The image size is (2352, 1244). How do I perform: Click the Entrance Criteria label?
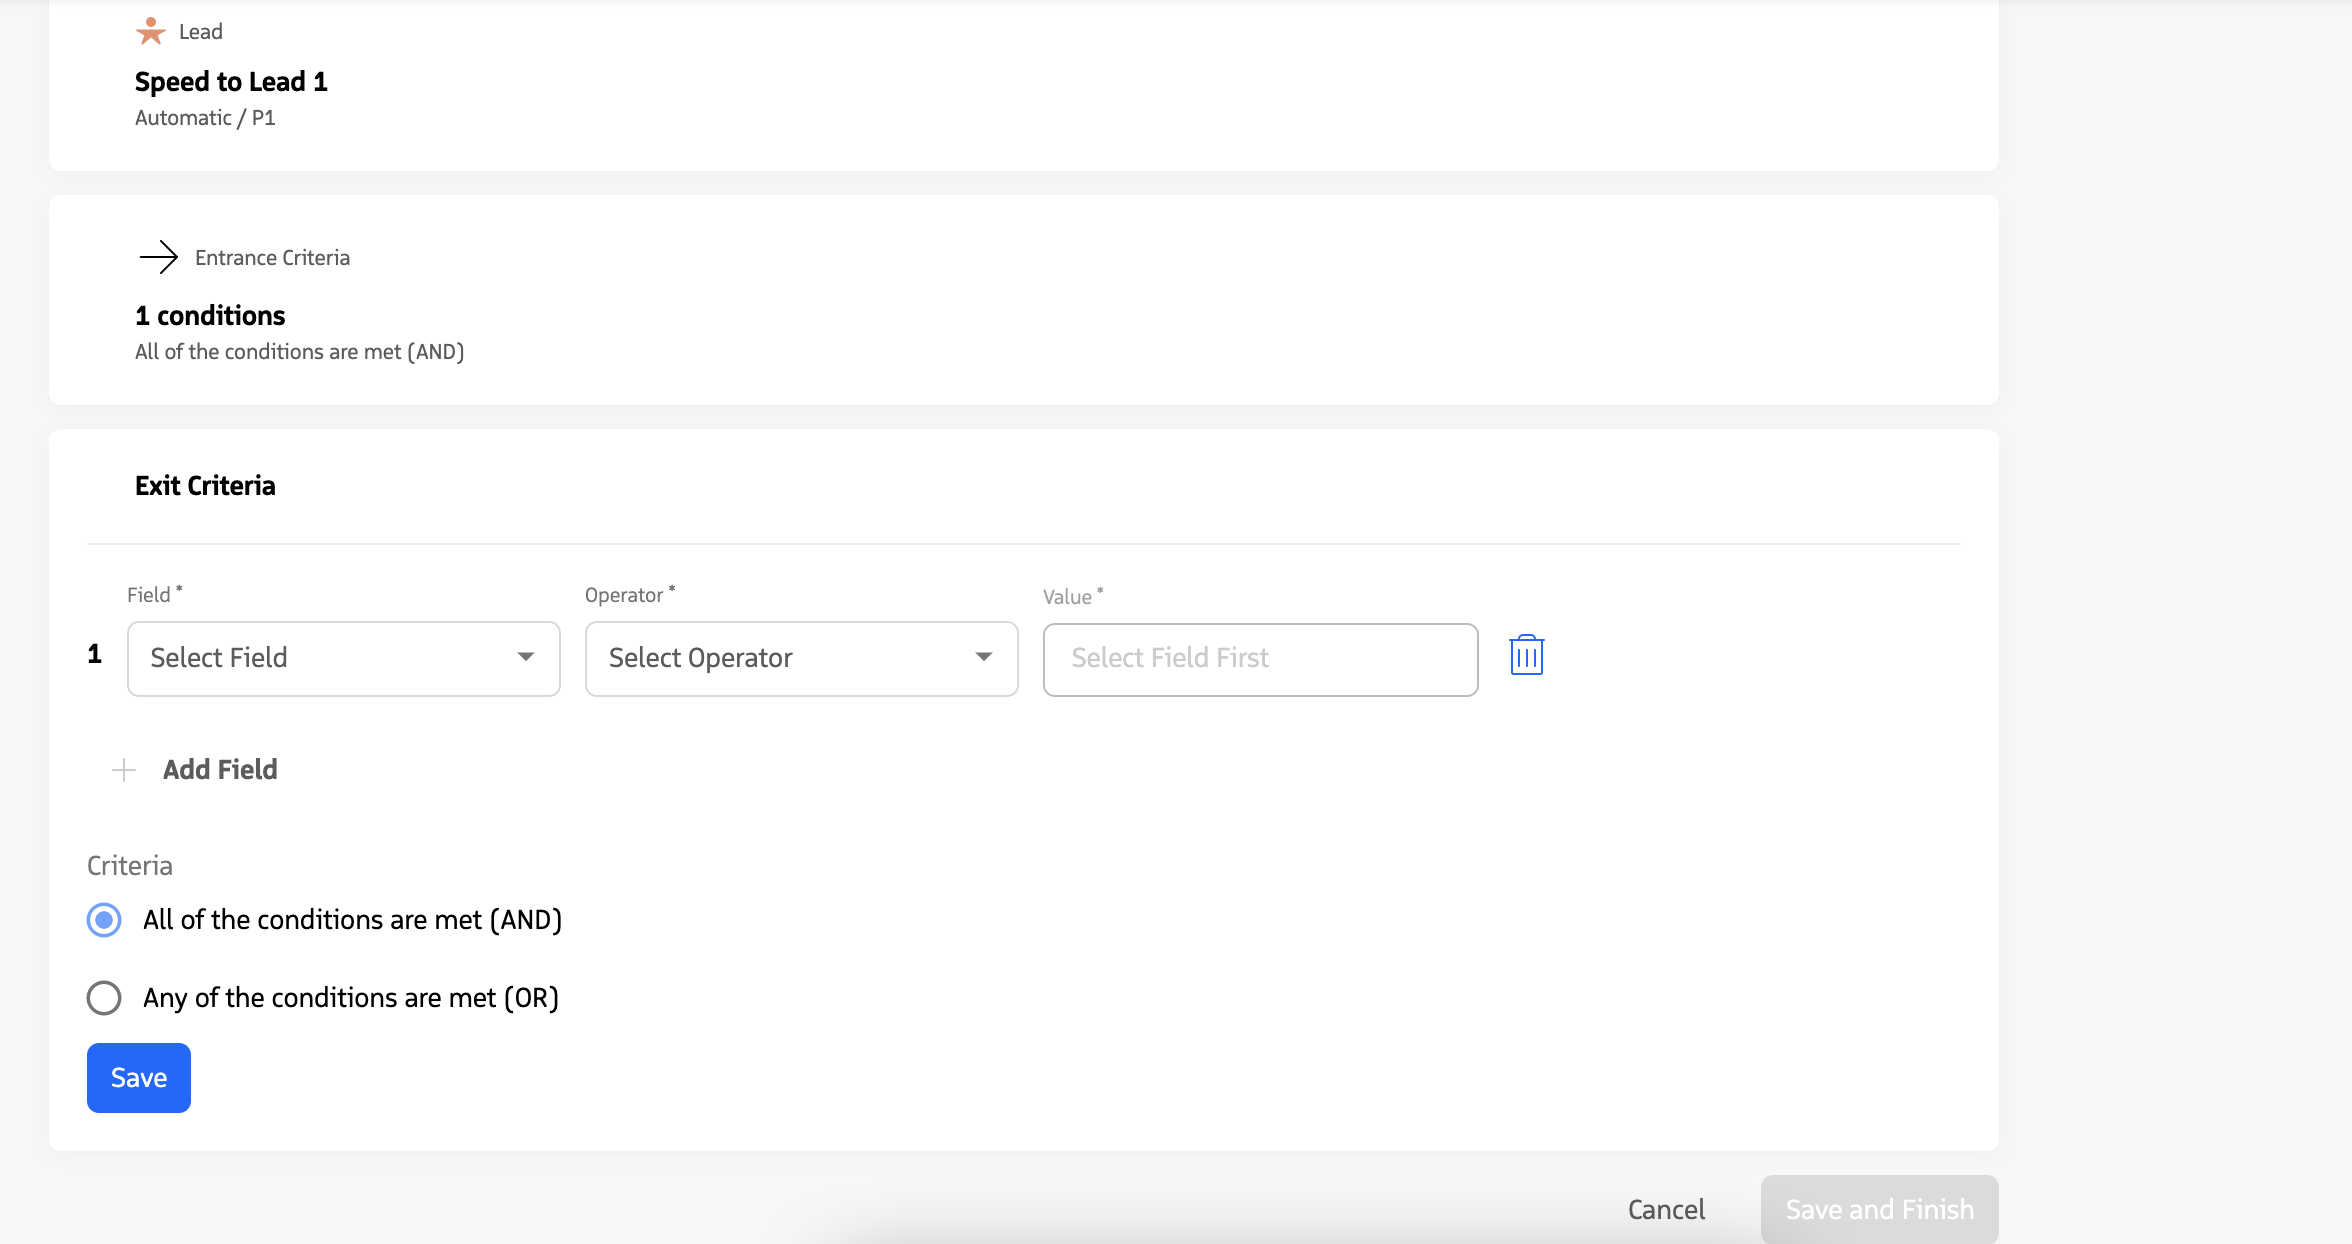[272, 258]
